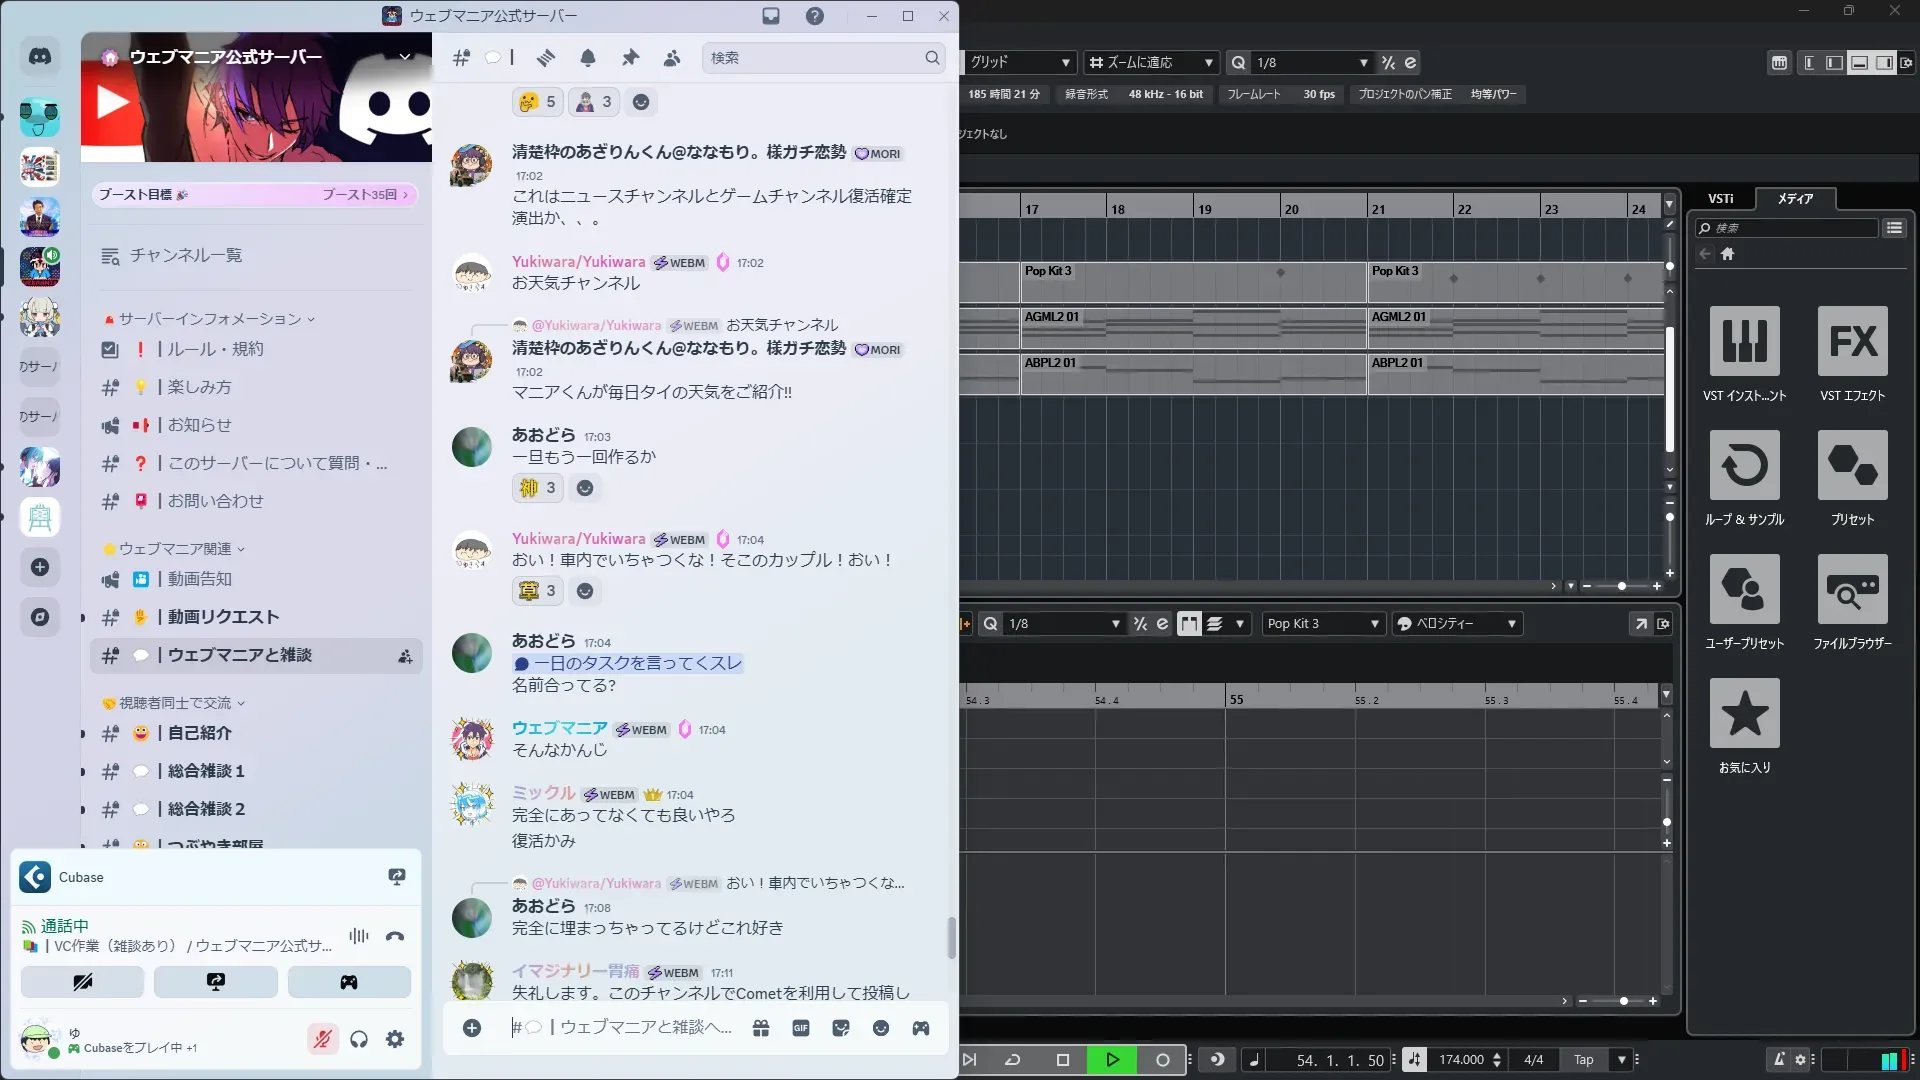Image resolution: width=1920 pixels, height=1080 pixels.
Task: Collapse サーバーインフォメーション channel category
Action: 209,319
